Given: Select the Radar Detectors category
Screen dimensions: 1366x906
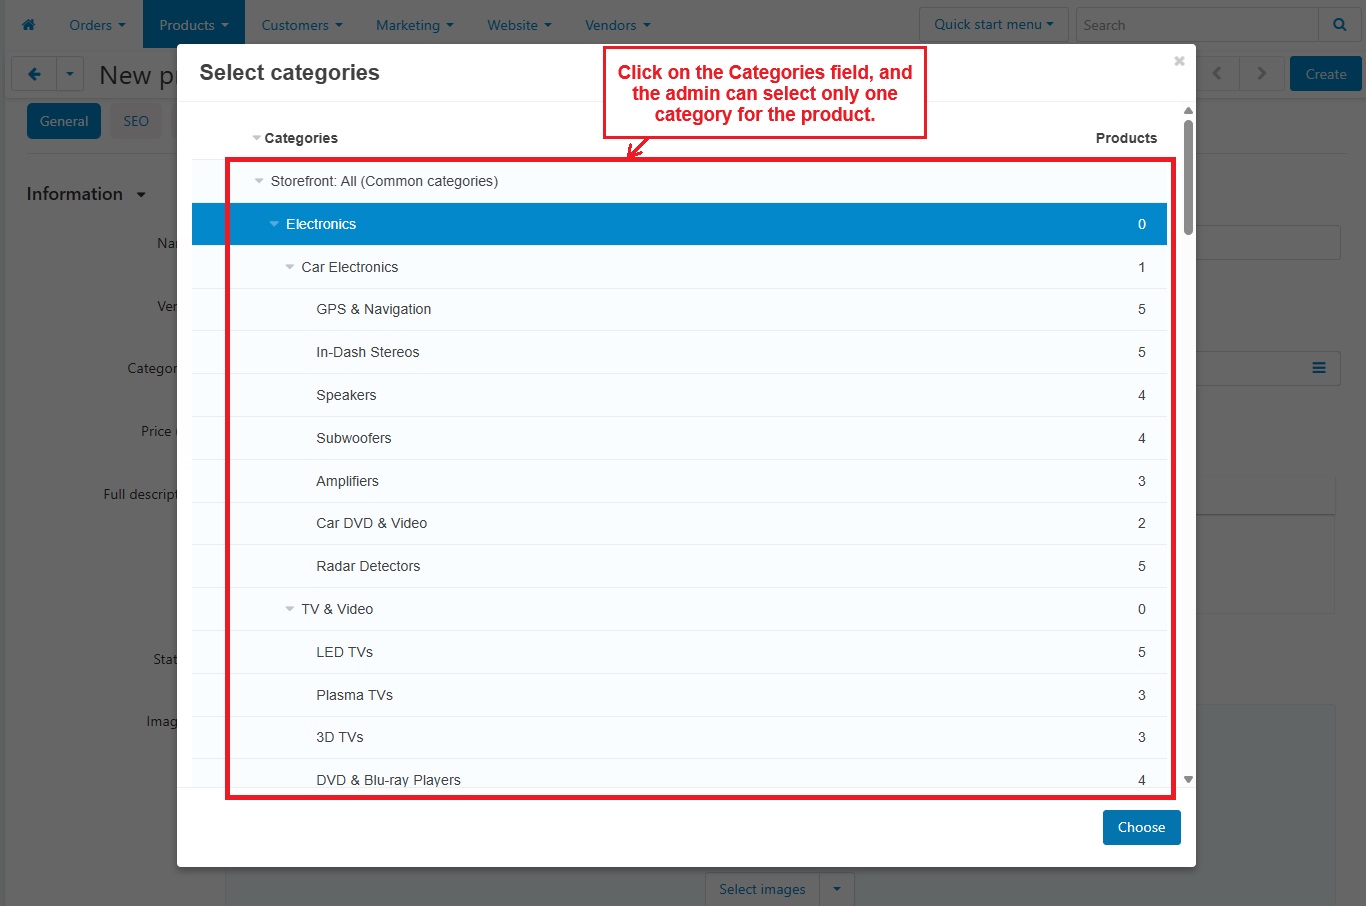Looking at the screenshot, I should point(368,566).
